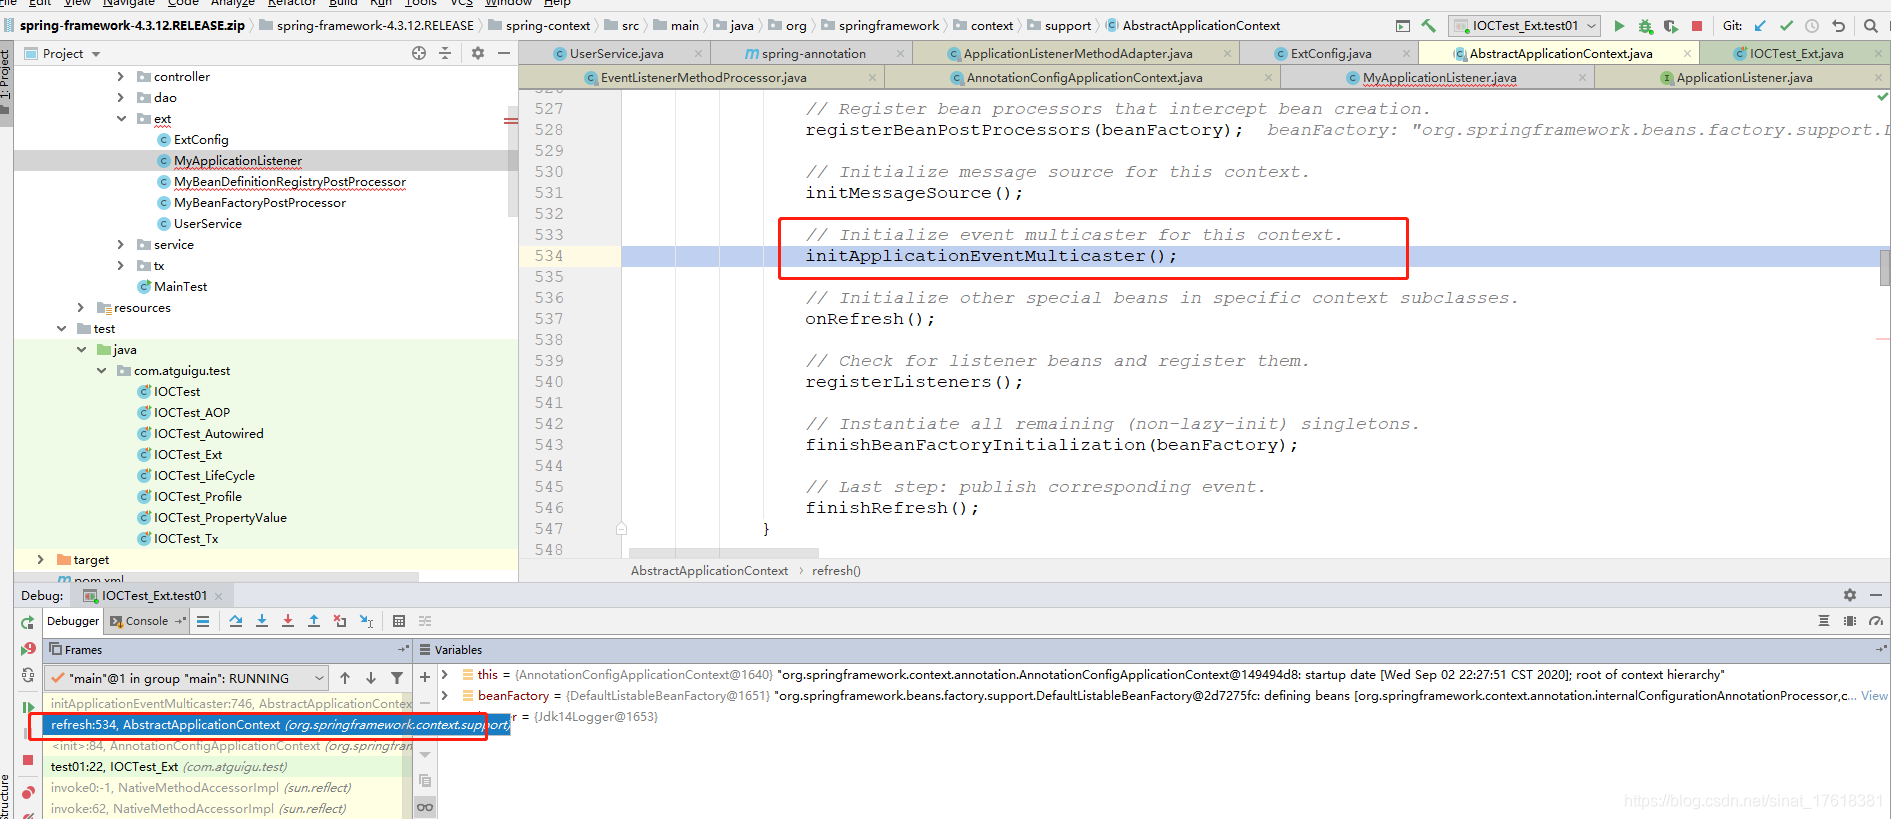Switch to the MyApplicationListener.java editor tab

(1439, 78)
